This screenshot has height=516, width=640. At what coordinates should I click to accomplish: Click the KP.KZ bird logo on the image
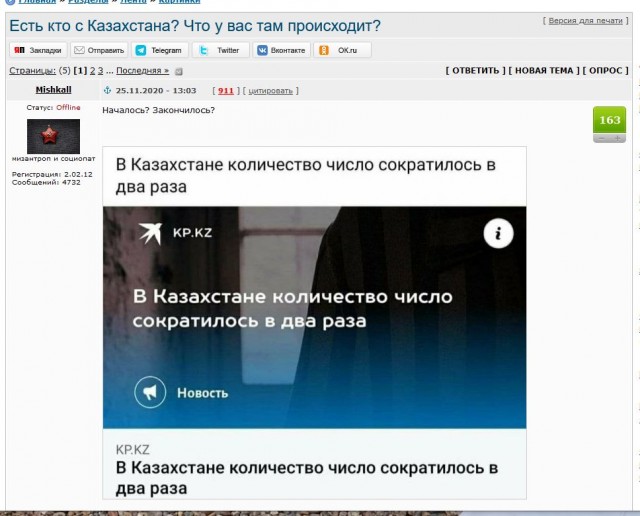pos(150,234)
